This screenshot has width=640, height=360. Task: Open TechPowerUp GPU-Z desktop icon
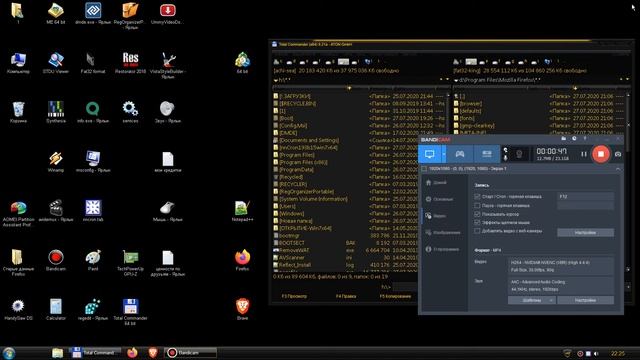(130, 263)
